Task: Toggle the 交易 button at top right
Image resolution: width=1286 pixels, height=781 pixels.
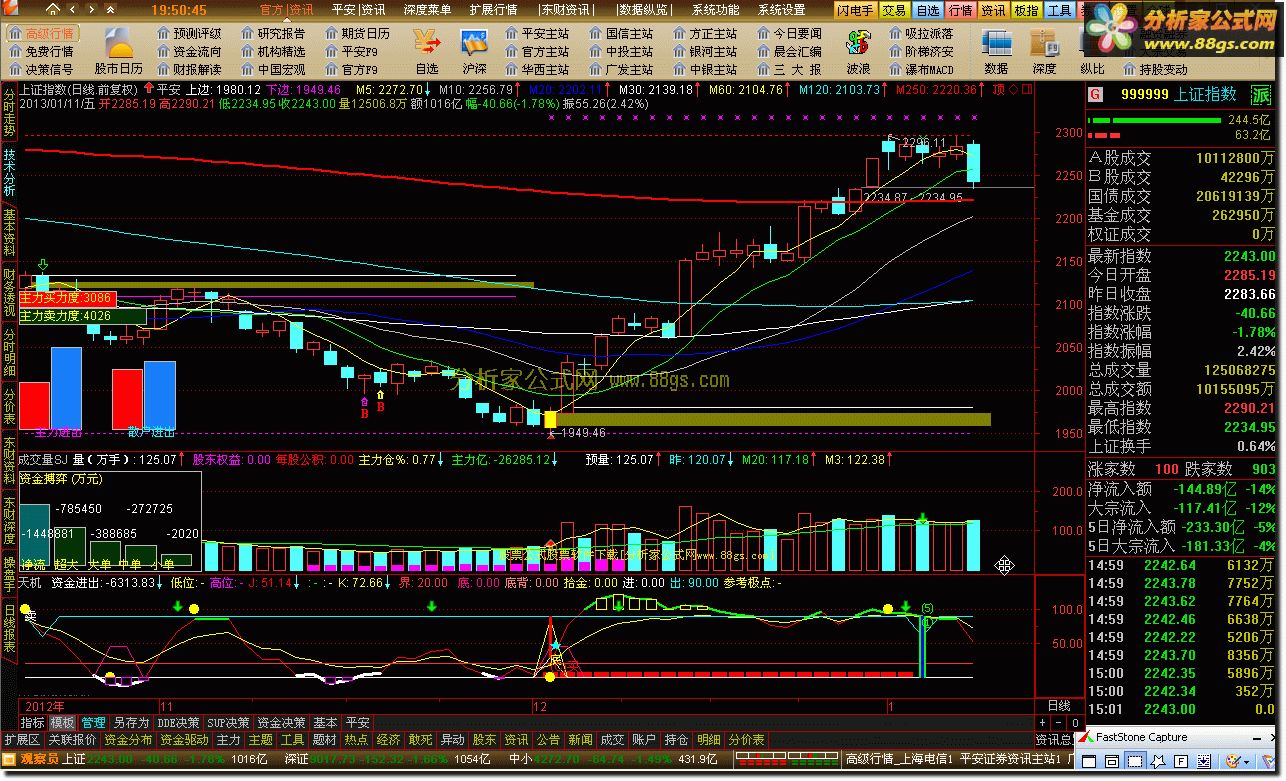Action: tap(895, 10)
